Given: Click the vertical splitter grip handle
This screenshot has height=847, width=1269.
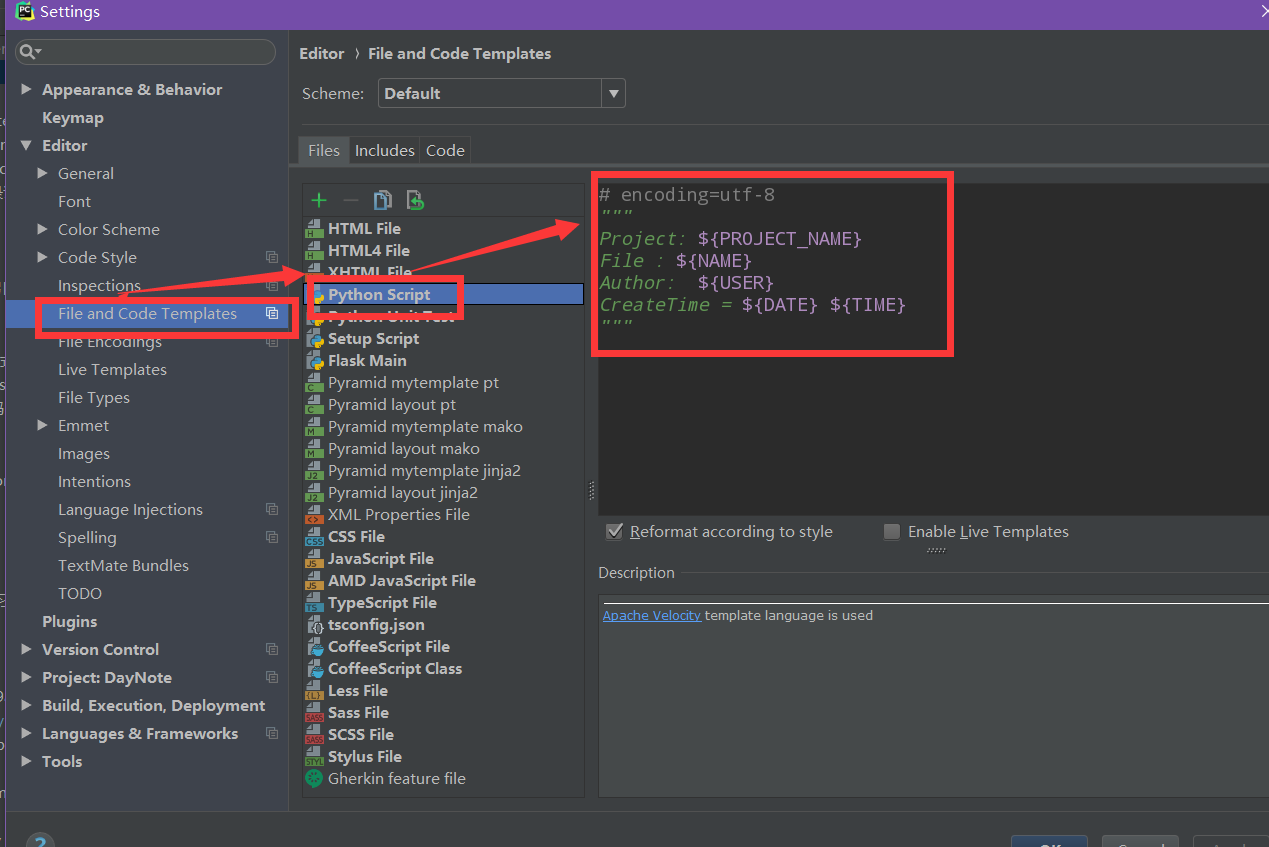Looking at the screenshot, I should click(x=591, y=491).
